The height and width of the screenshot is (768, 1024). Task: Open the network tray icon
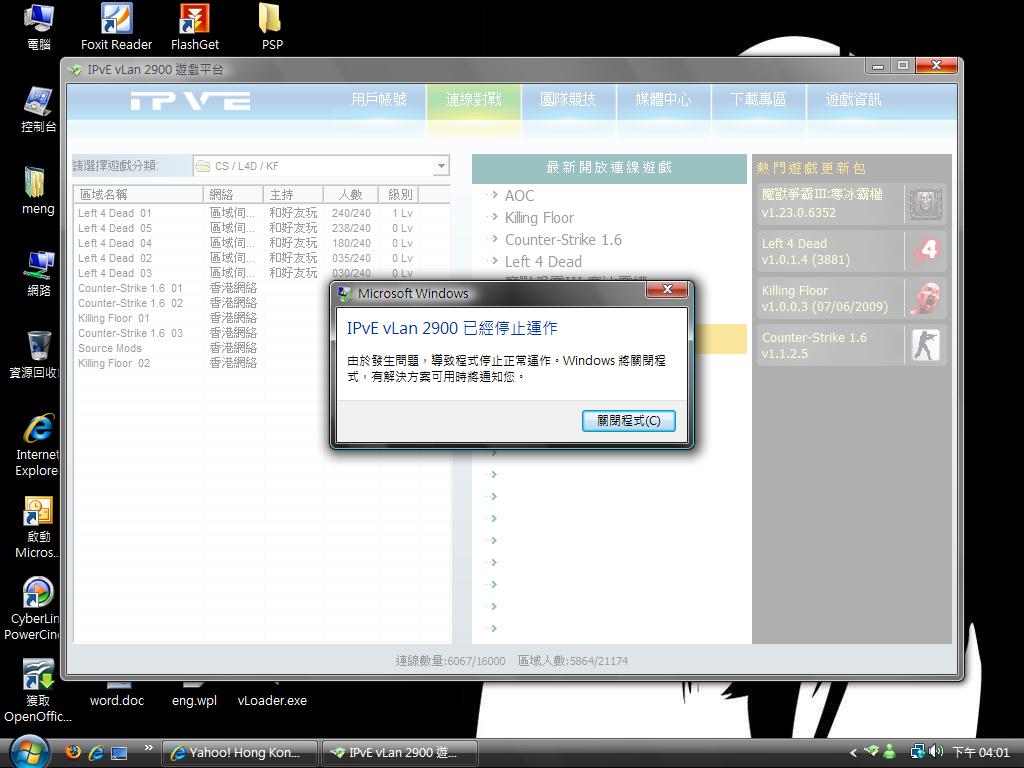pos(918,752)
